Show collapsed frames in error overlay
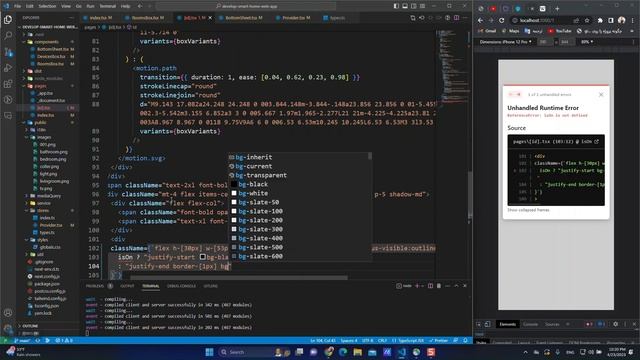Screen dimensions: 640x360 [x=528, y=210]
